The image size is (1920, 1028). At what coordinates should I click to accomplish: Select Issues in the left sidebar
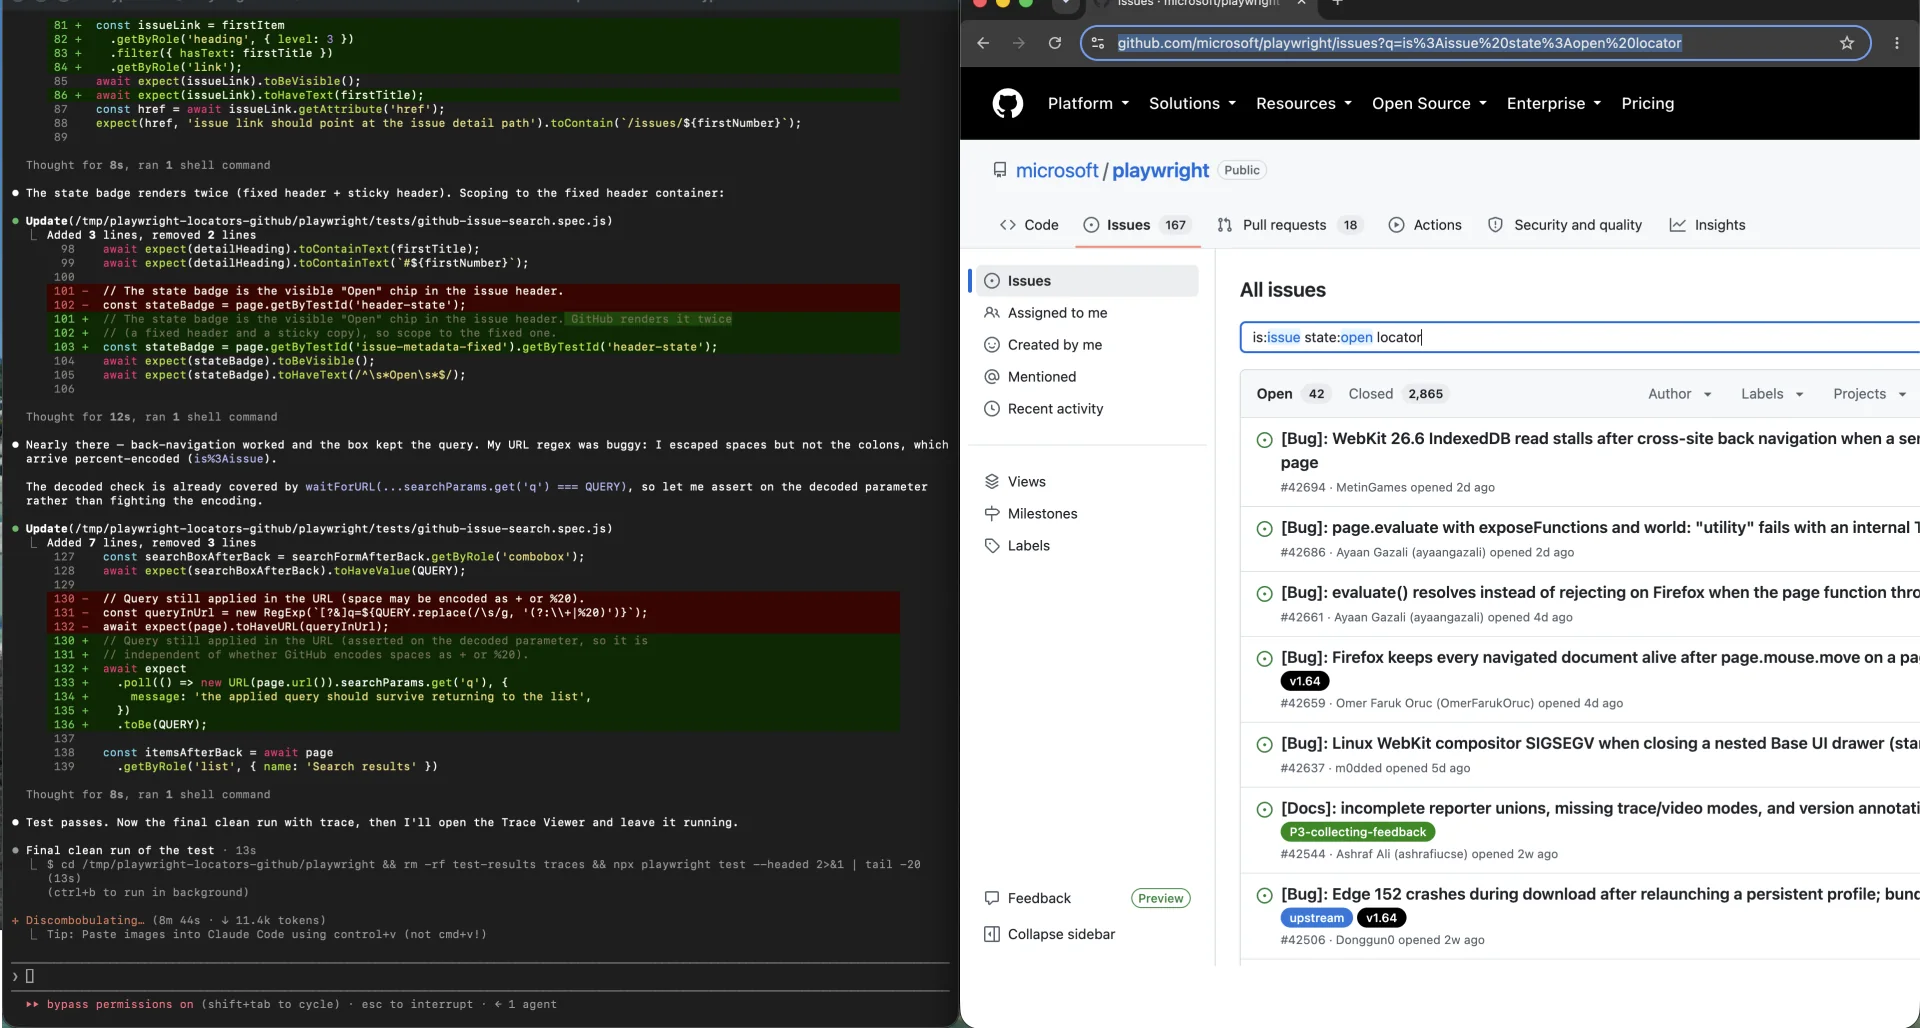coord(1087,281)
